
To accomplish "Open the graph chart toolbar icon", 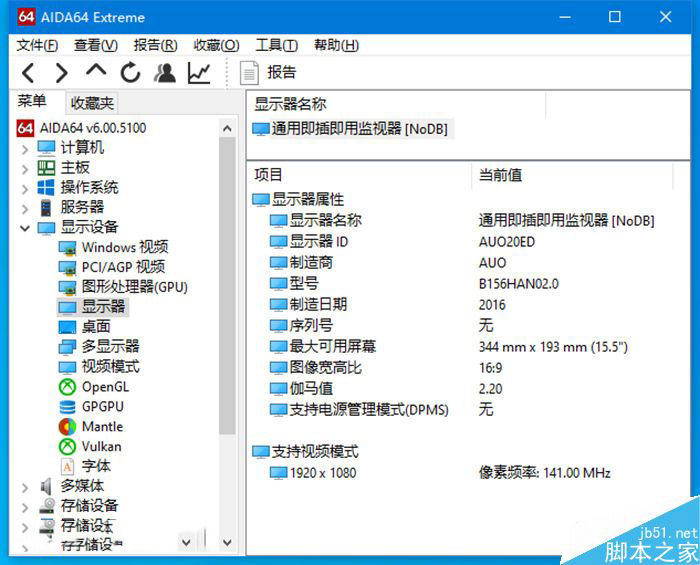I will coord(199,72).
